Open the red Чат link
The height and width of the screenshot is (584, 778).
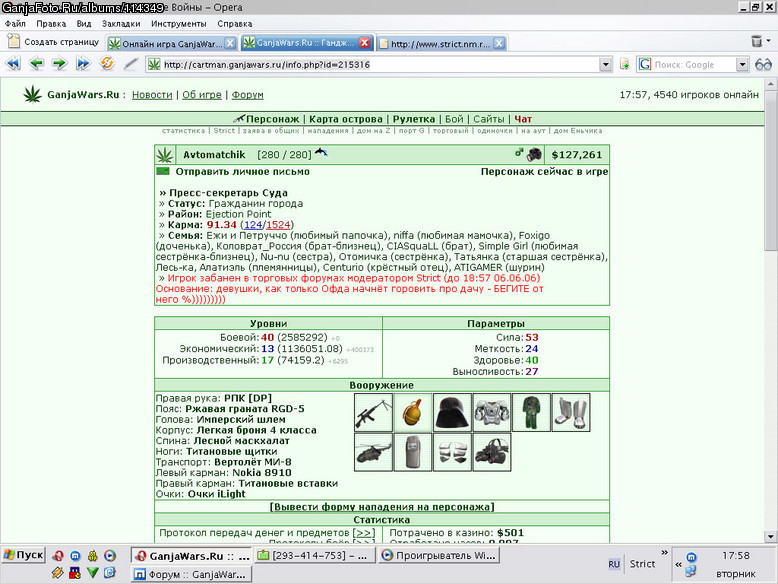(523, 119)
